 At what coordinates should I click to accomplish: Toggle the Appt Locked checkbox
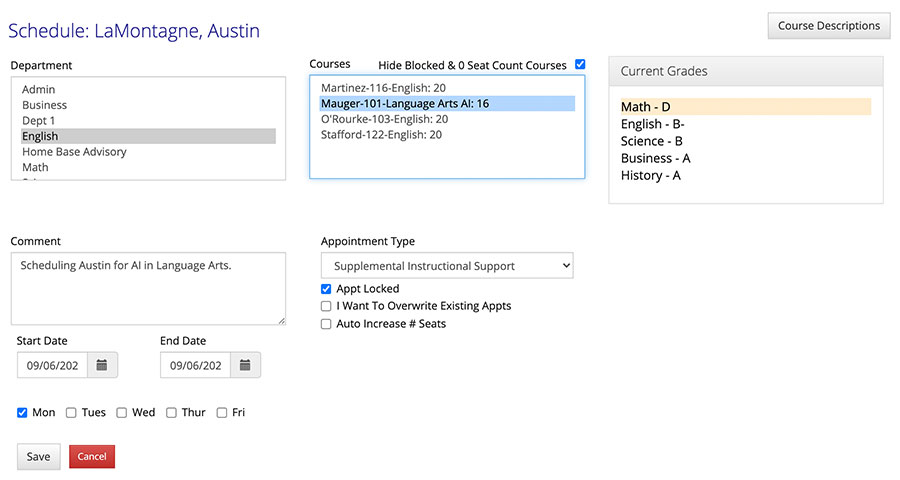click(x=326, y=289)
